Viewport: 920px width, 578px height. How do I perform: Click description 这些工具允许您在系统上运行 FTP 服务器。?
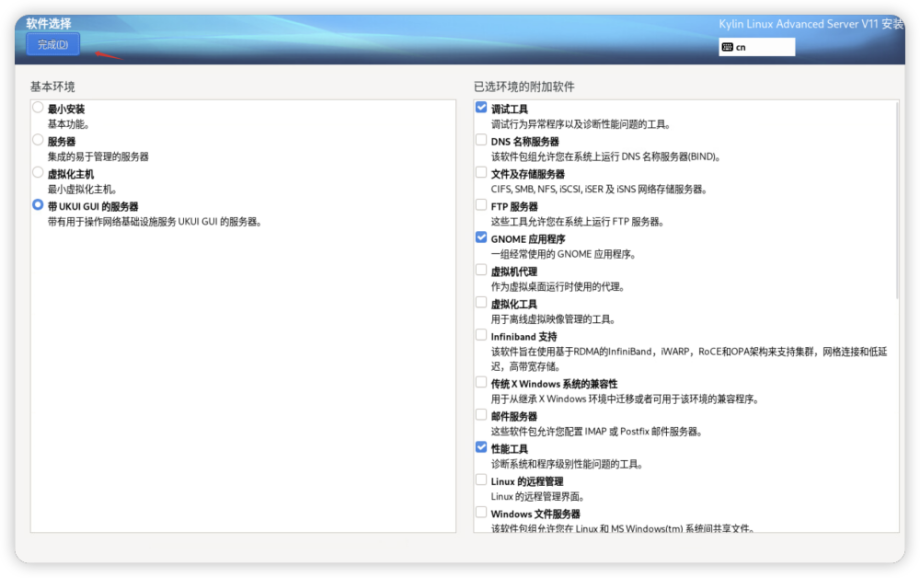pyautogui.click(x=577, y=222)
